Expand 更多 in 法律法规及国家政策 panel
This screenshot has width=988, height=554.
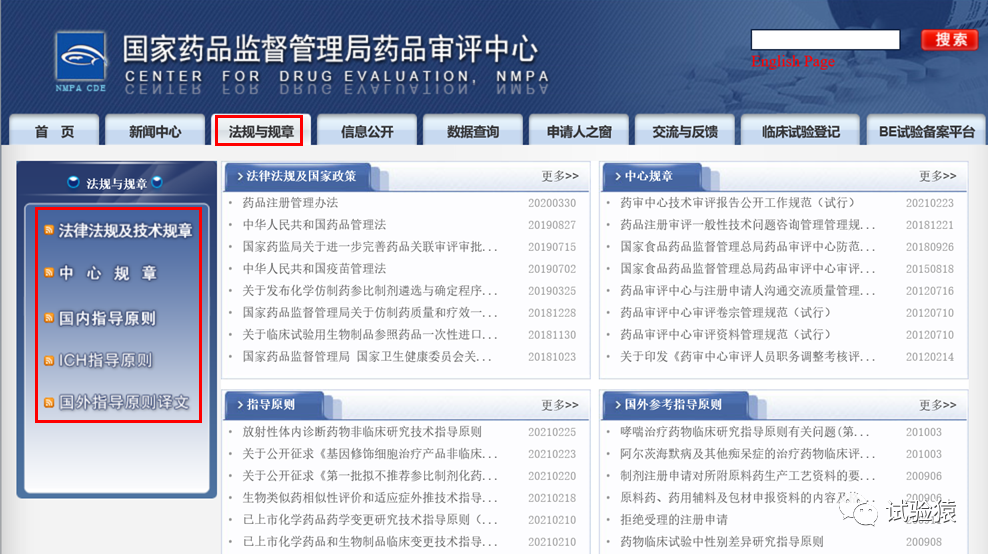pyautogui.click(x=560, y=176)
